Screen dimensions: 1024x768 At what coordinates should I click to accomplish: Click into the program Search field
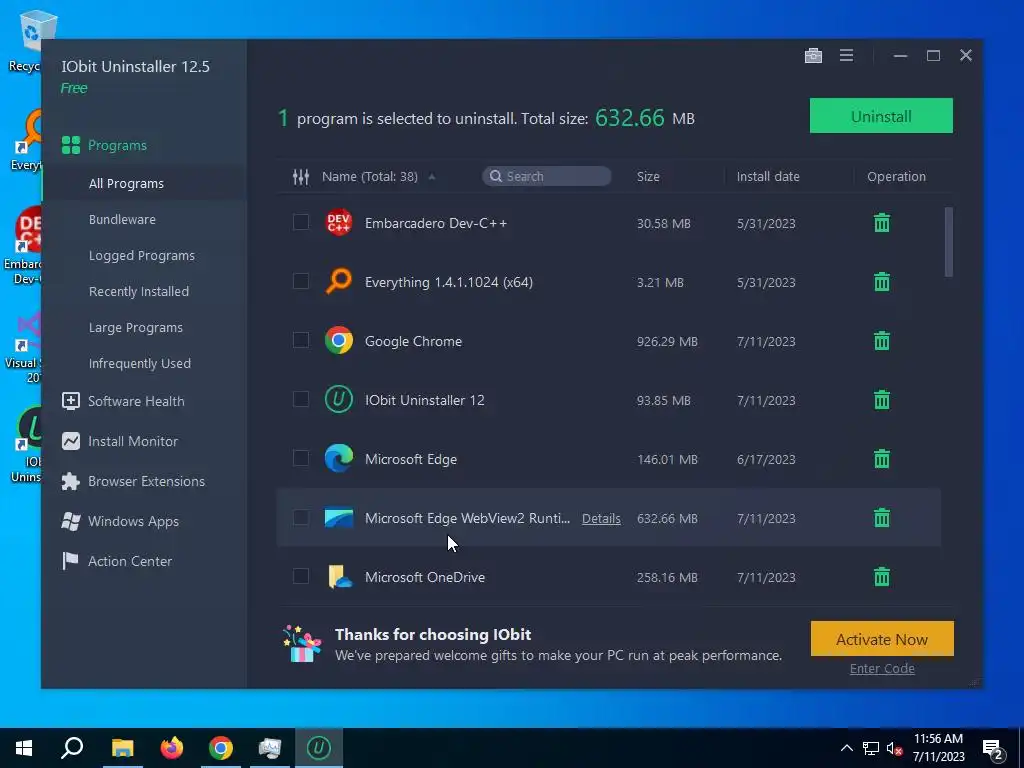tap(547, 176)
